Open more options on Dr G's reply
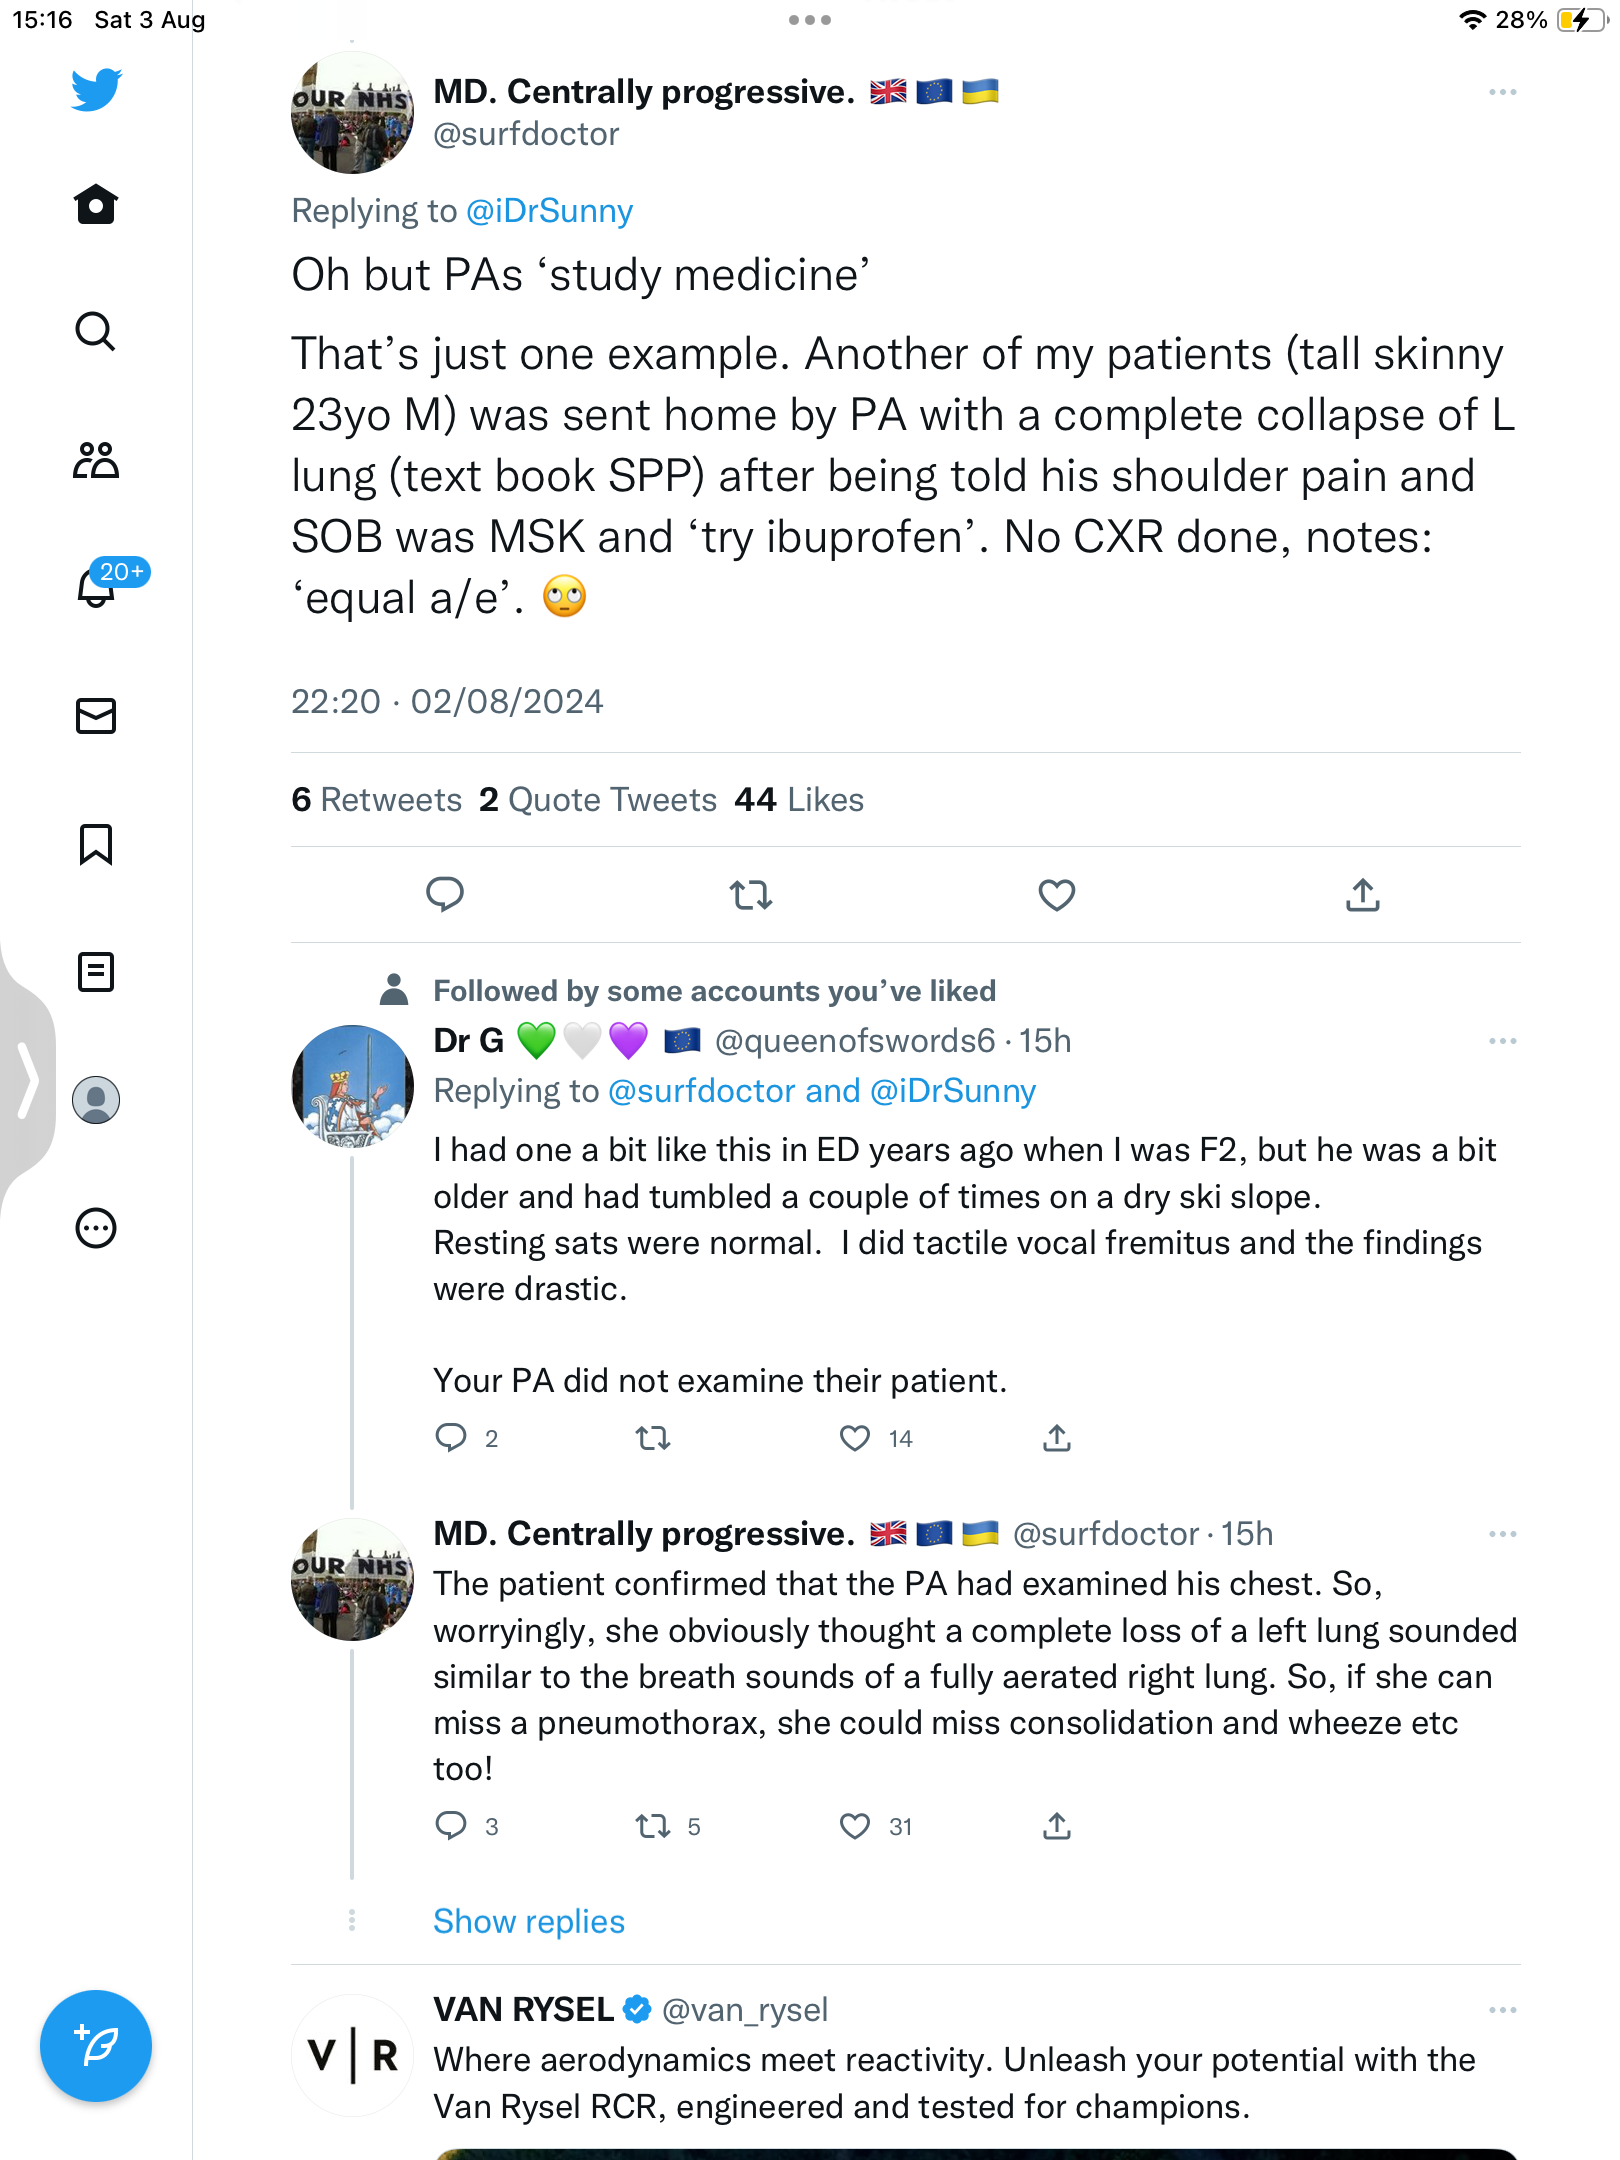Viewport: 1620px width, 2160px height. (x=1503, y=1041)
